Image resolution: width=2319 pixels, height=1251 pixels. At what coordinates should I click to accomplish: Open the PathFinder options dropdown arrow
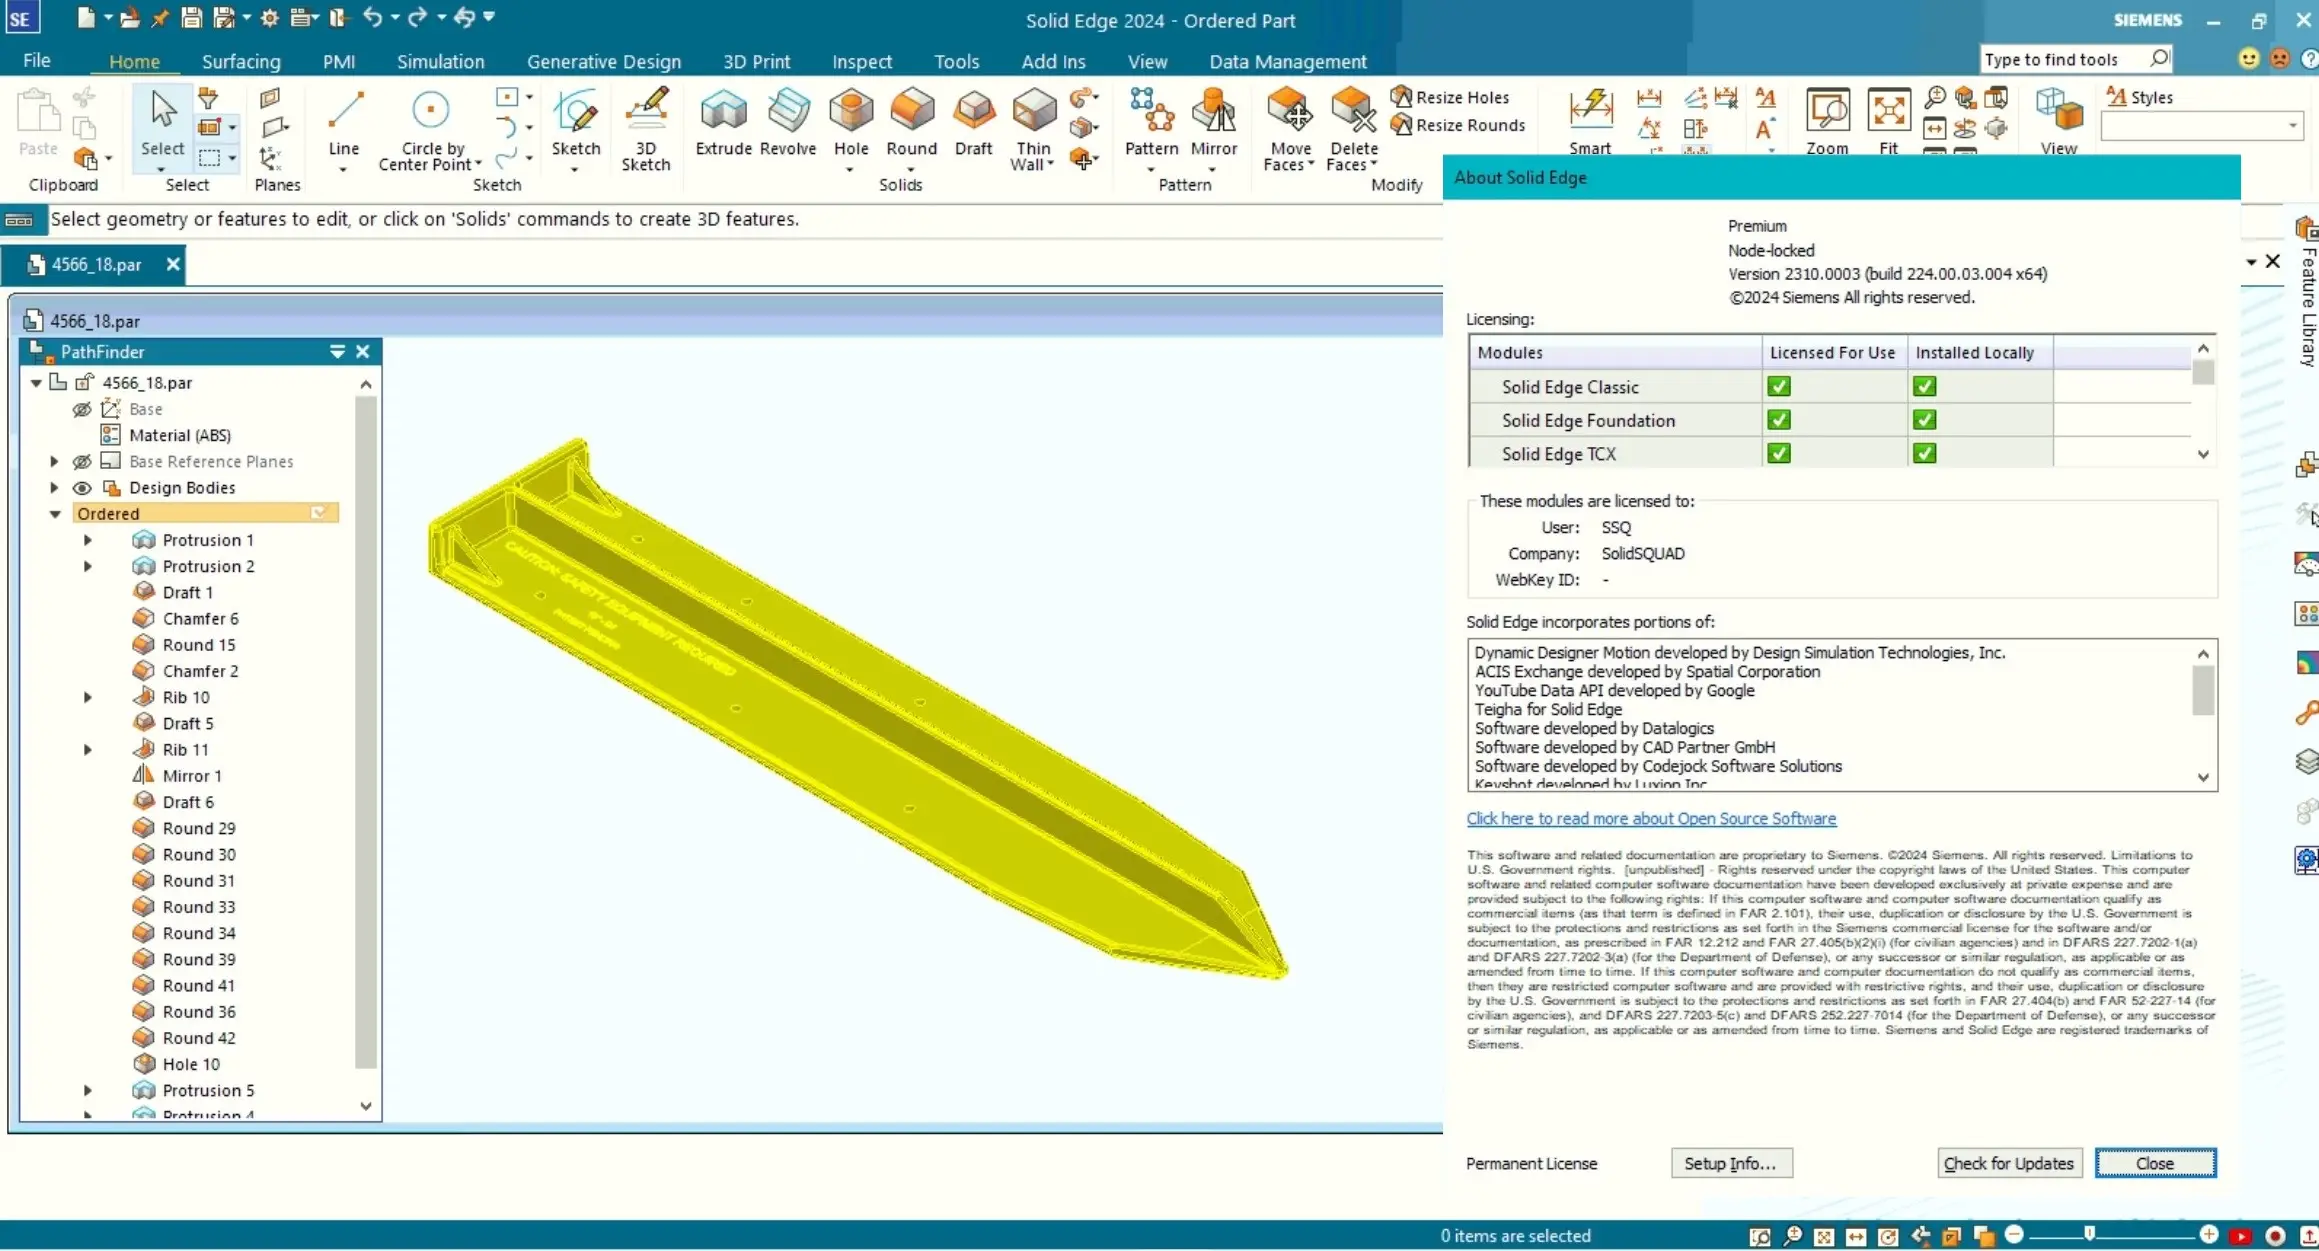(x=337, y=352)
